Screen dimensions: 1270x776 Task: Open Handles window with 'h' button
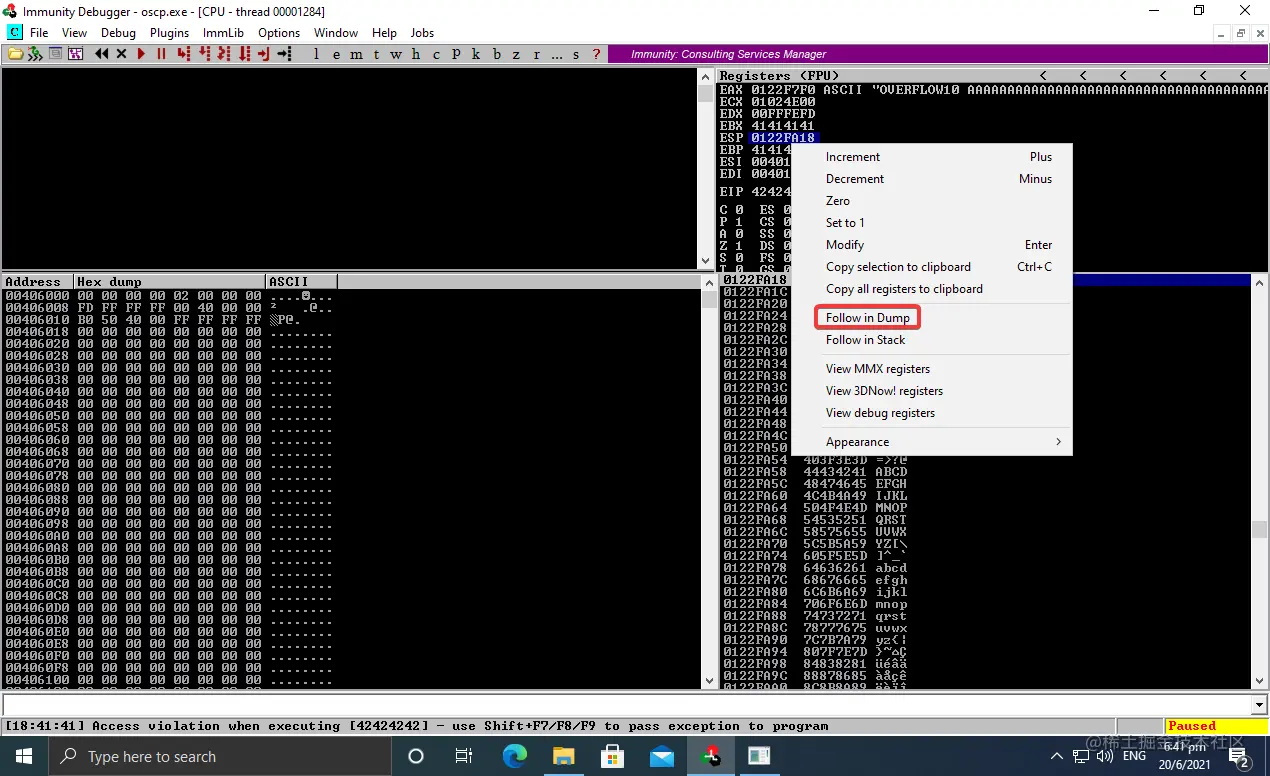pyautogui.click(x=416, y=54)
